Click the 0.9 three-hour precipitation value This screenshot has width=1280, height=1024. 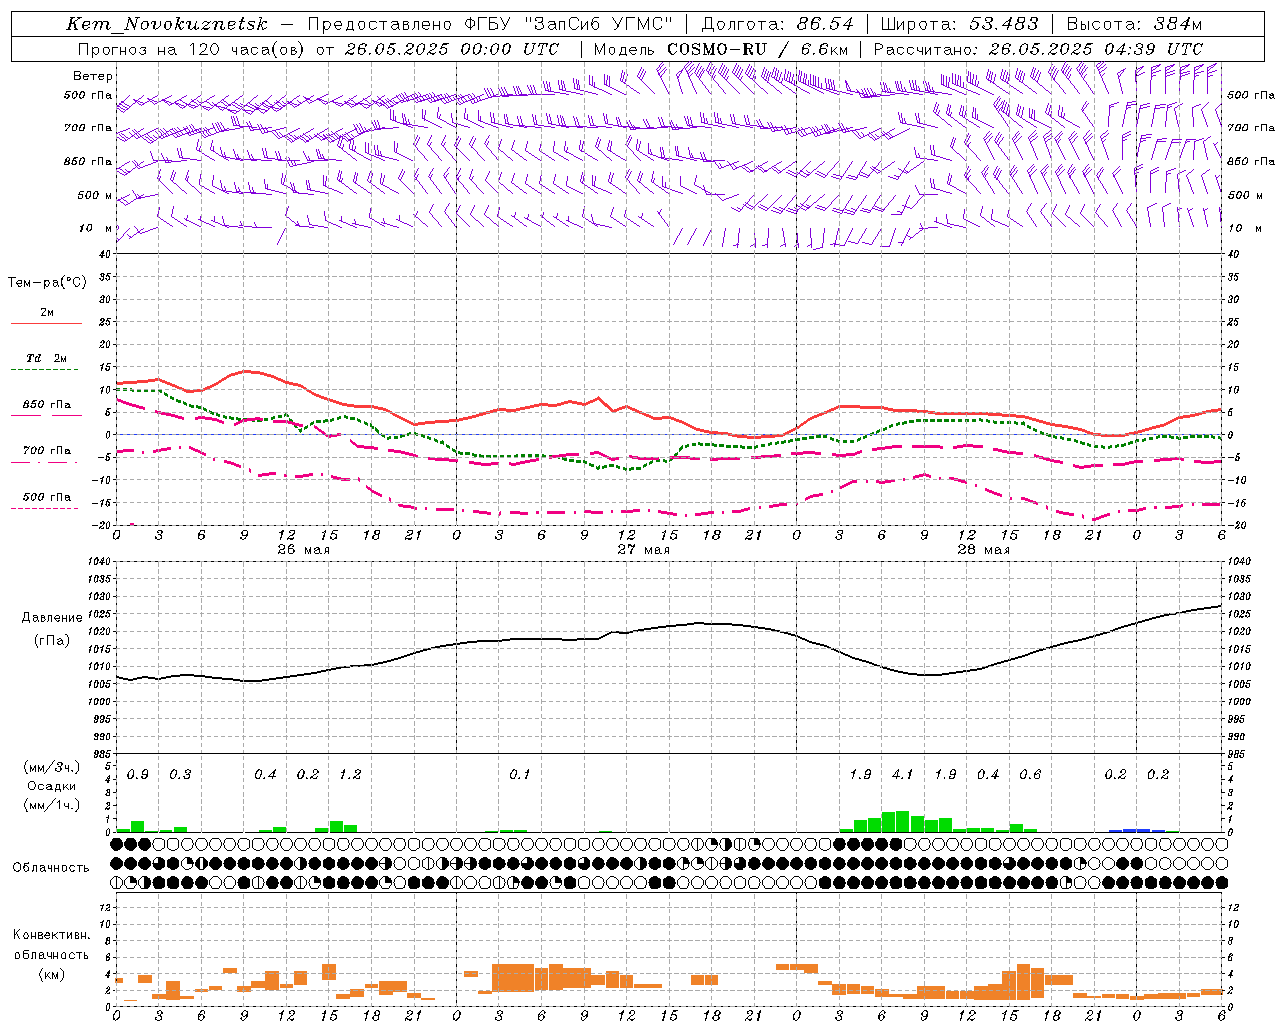point(138,775)
